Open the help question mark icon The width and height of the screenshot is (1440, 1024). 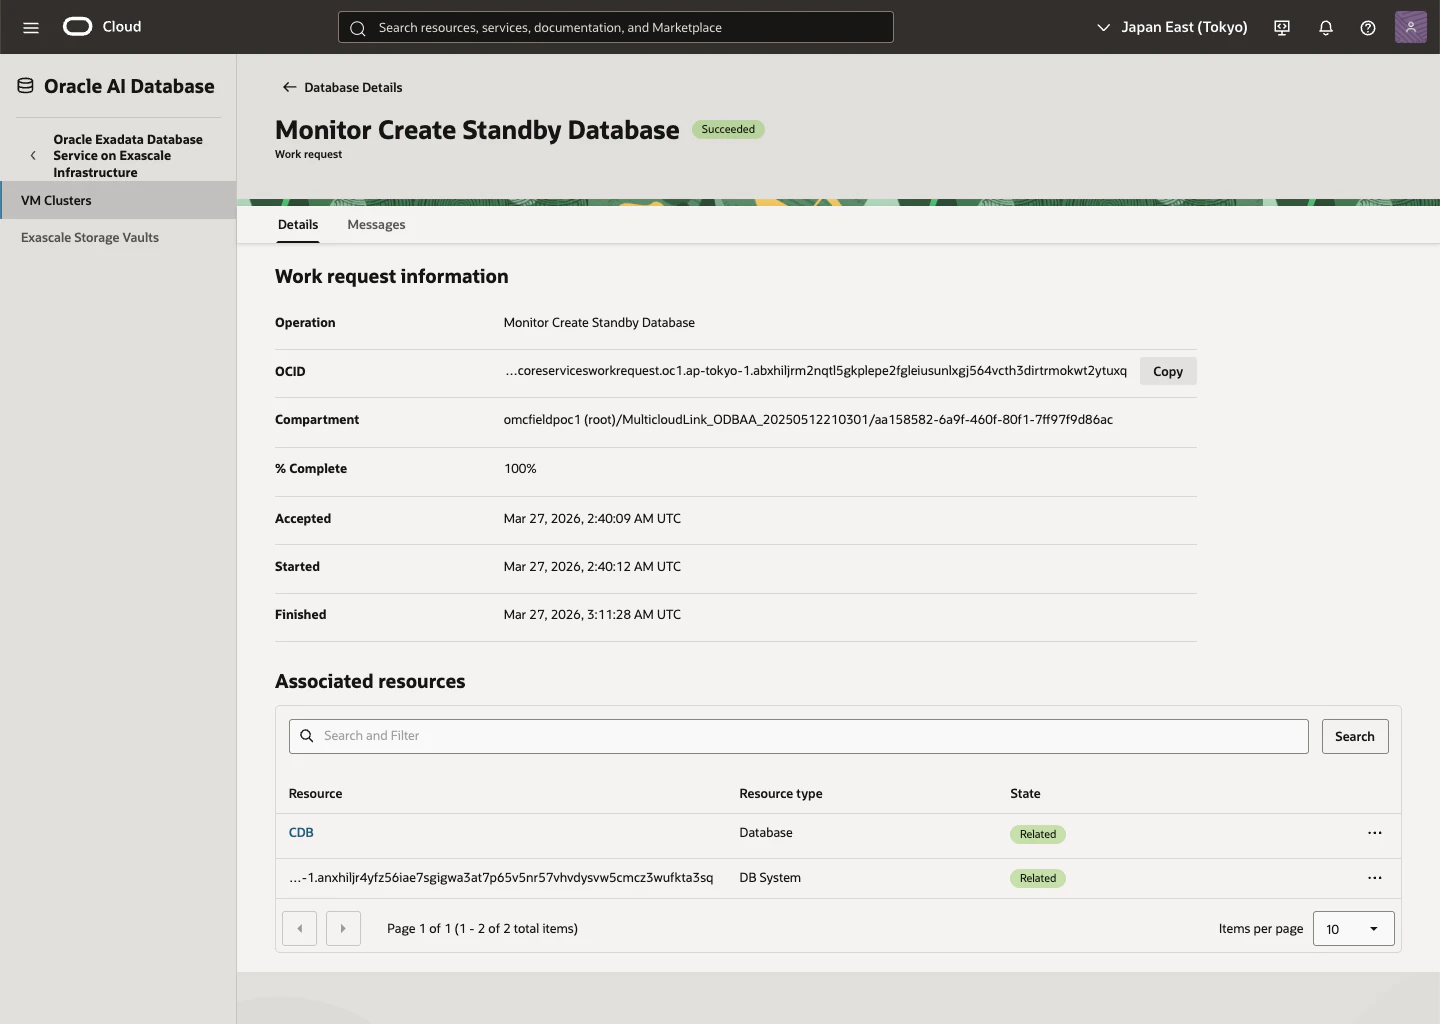pos(1368,27)
